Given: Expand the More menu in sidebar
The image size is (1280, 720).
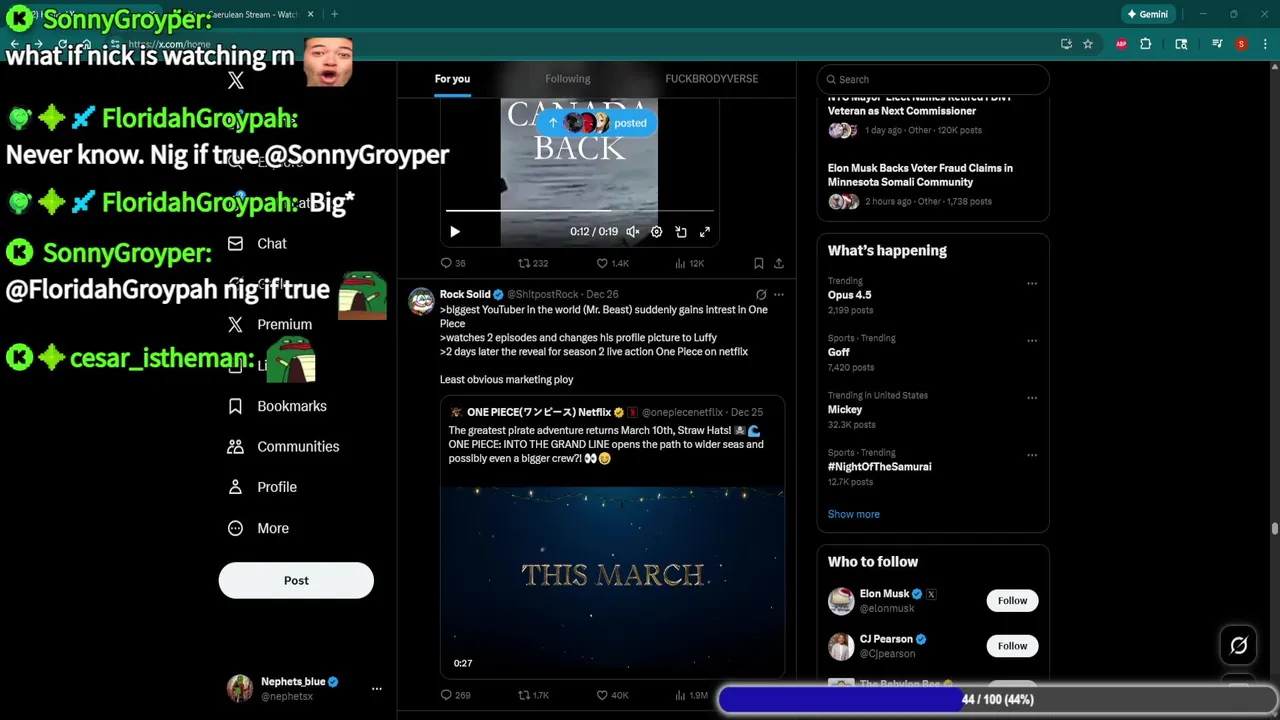Looking at the screenshot, I should pos(258,528).
